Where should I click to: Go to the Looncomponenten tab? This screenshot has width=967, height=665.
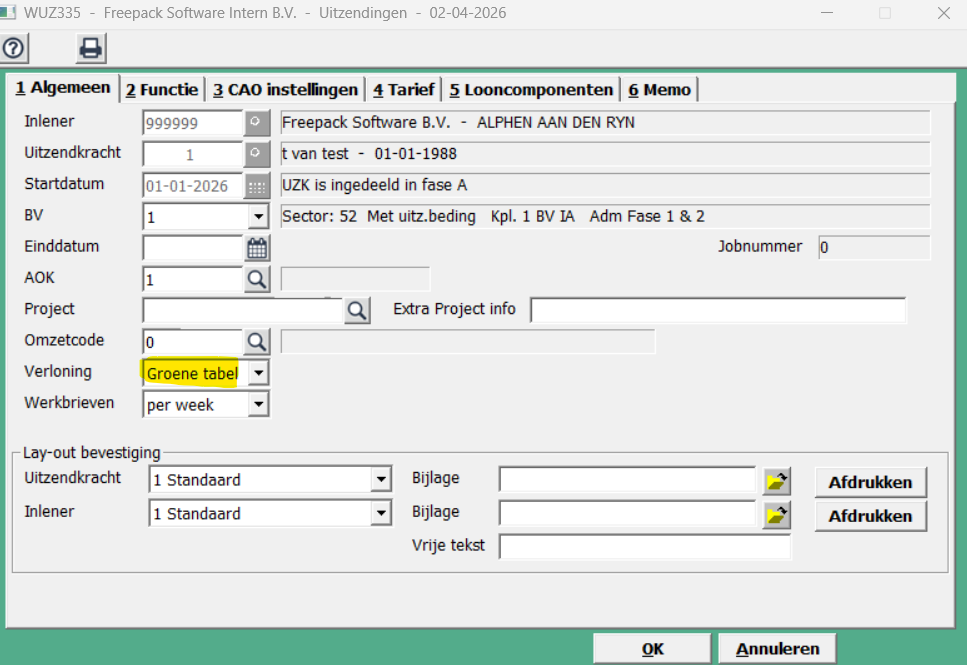click(531, 90)
